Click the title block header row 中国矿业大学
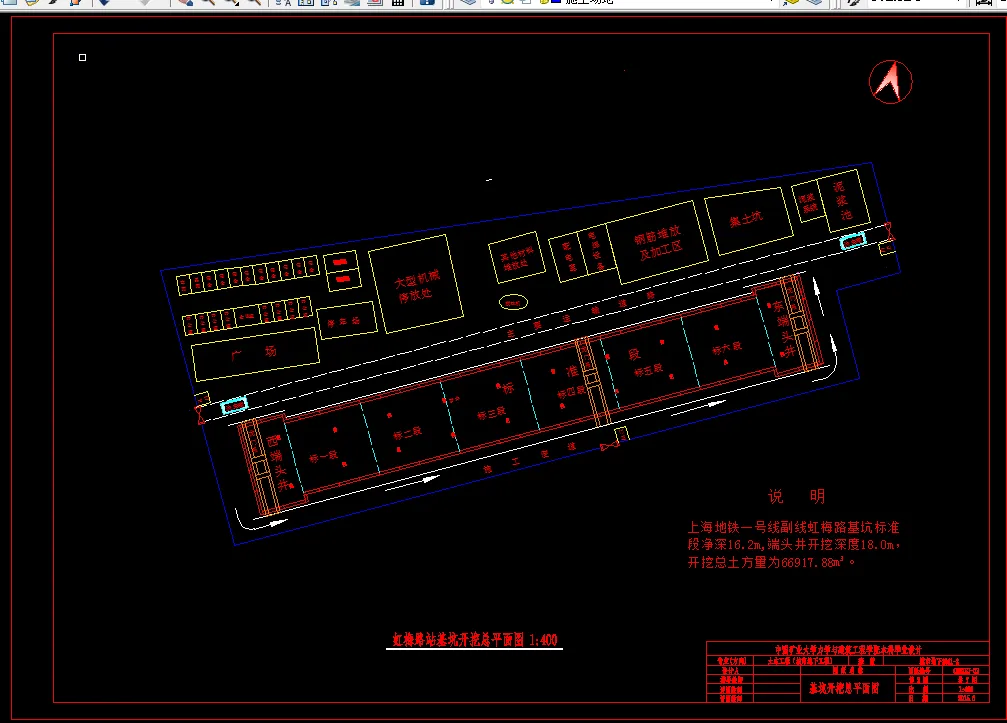 (848, 649)
